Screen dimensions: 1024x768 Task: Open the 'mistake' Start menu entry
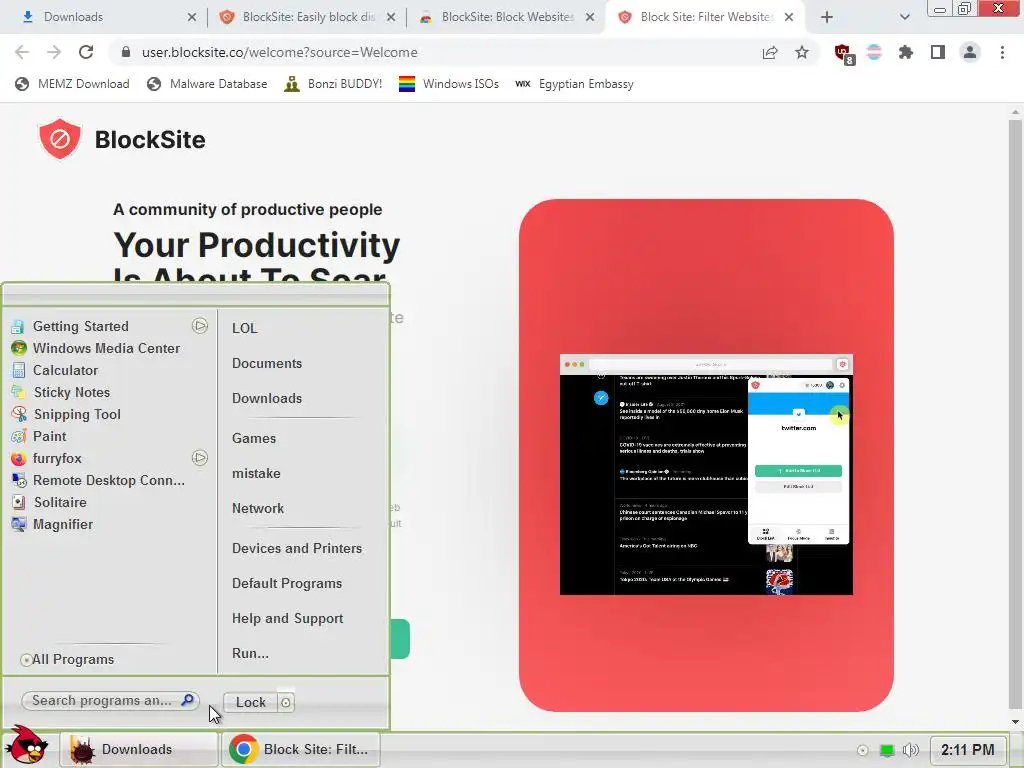[256, 473]
